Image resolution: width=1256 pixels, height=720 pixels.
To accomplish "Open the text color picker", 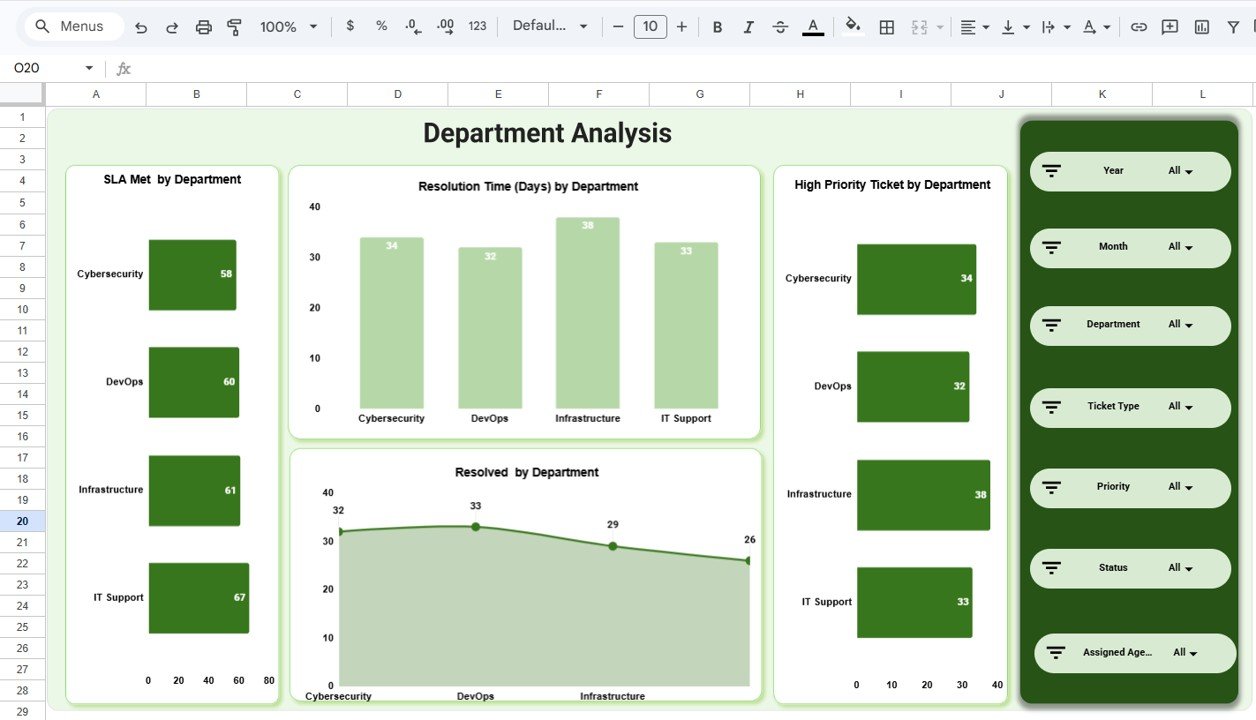I will pos(812,27).
